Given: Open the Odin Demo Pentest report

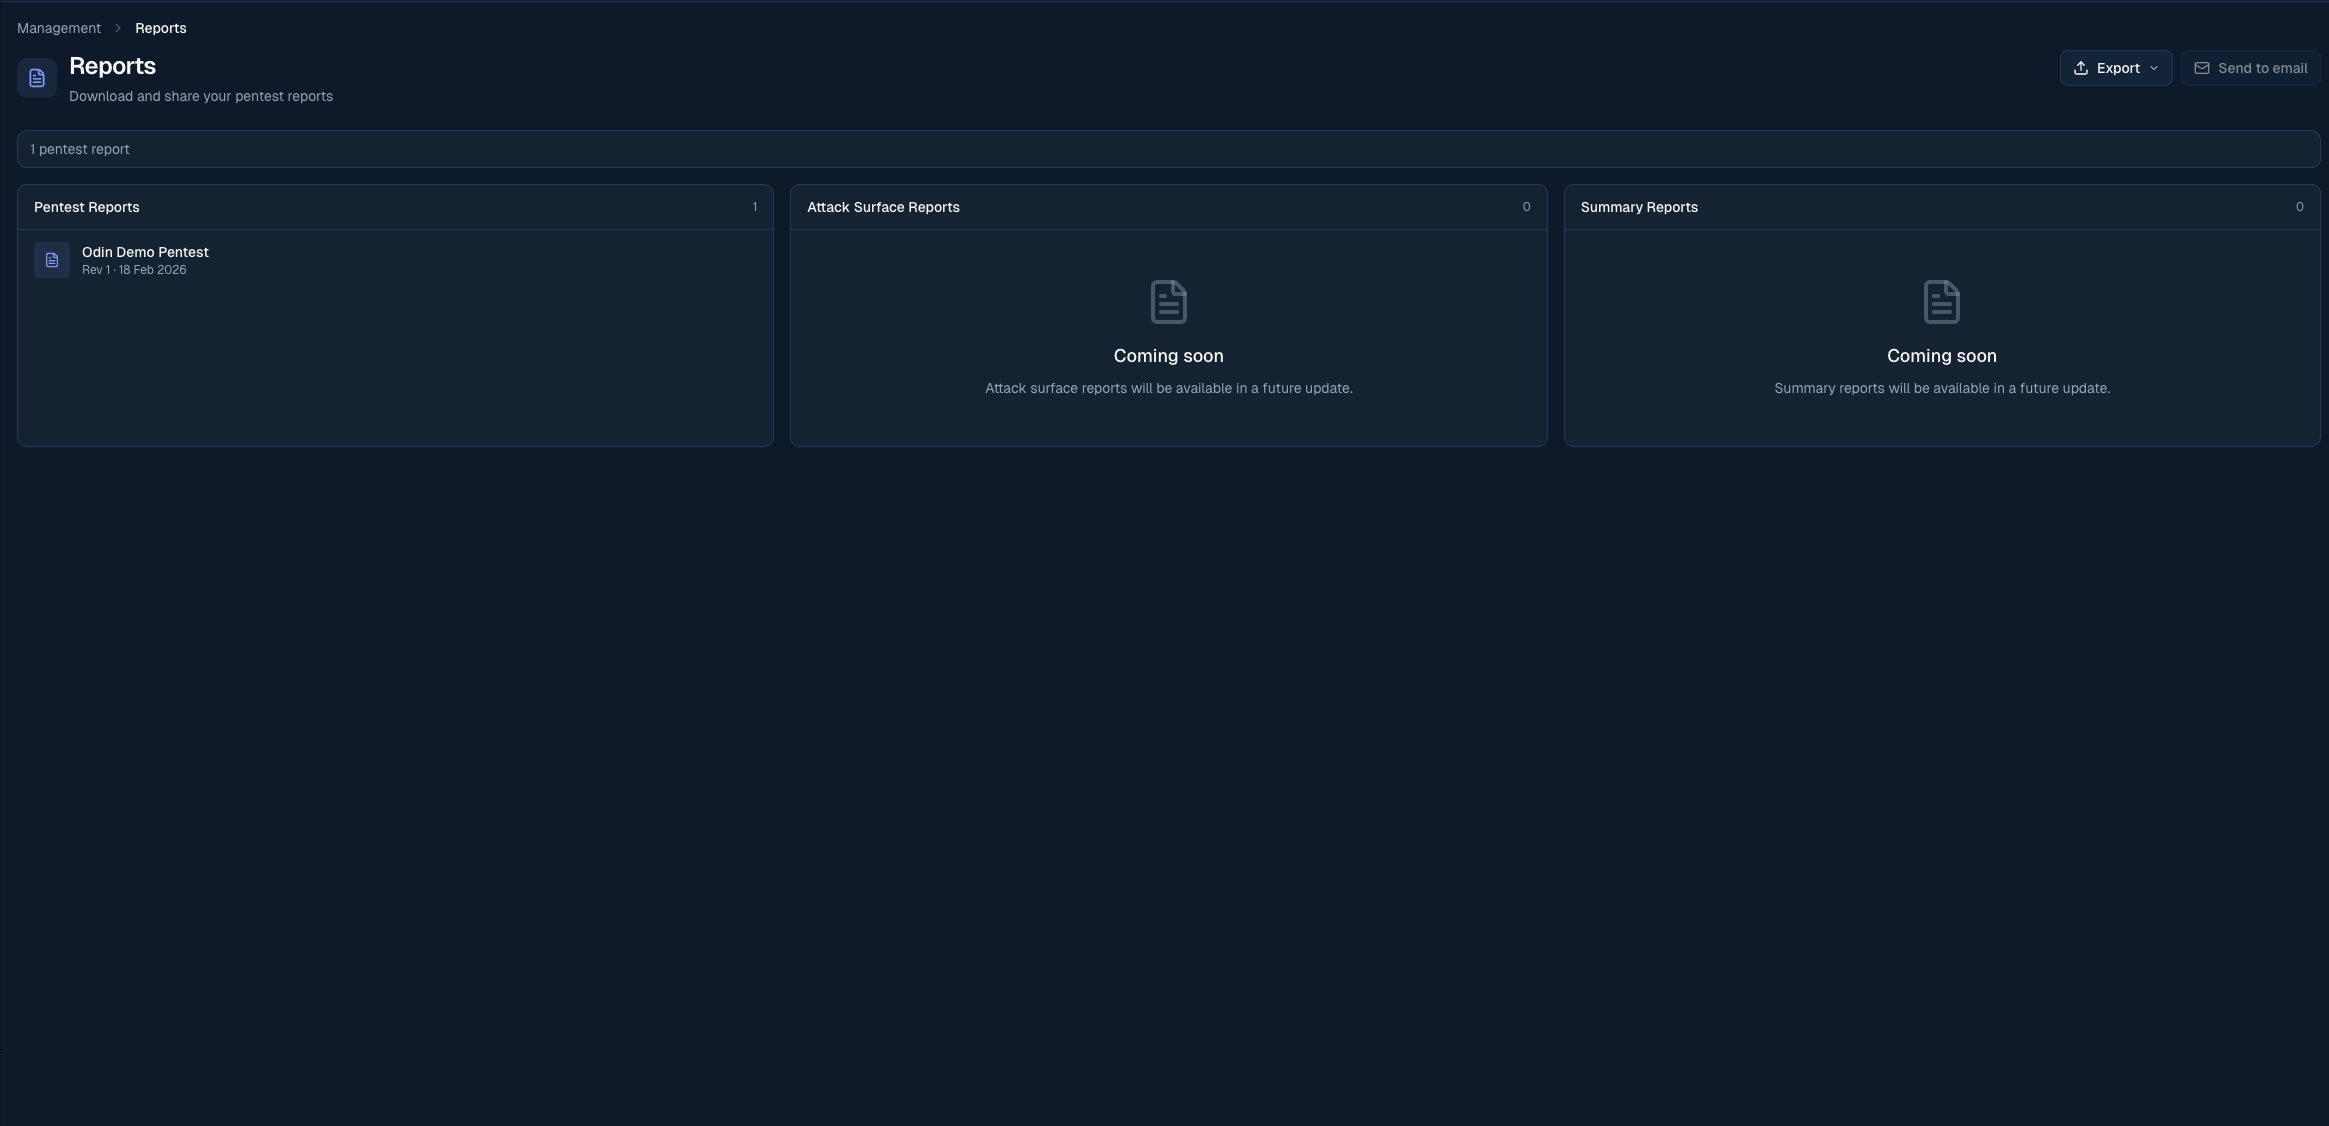Looking at the screenshot, I should (x=145, y=252).
